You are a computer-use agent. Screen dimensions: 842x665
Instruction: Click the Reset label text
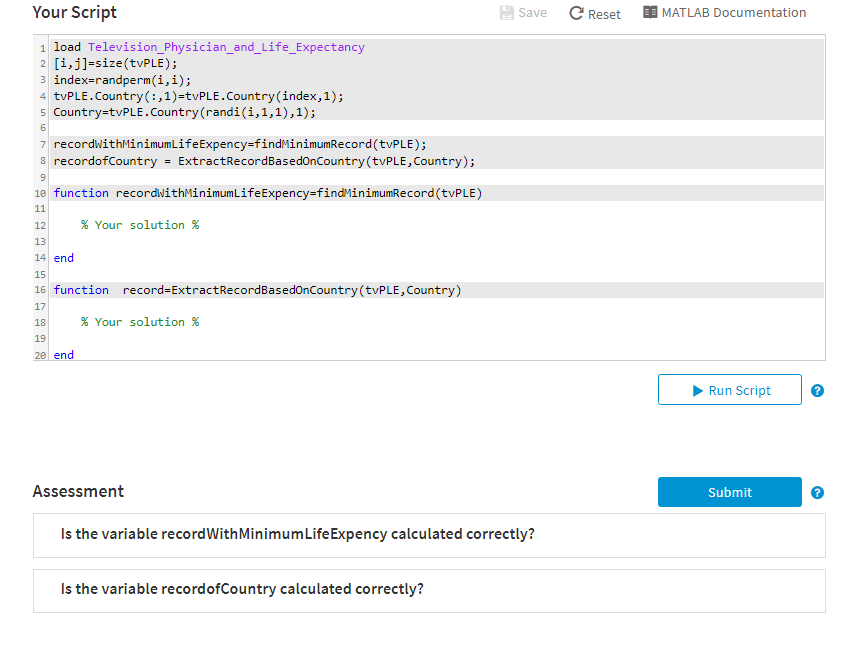click(604, 15)
